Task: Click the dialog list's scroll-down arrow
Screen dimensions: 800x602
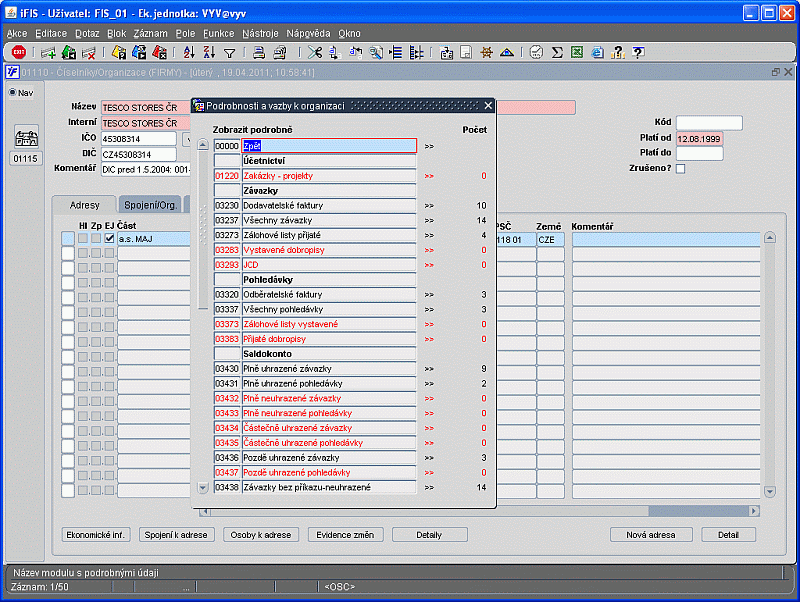Action: pos(204,488)
